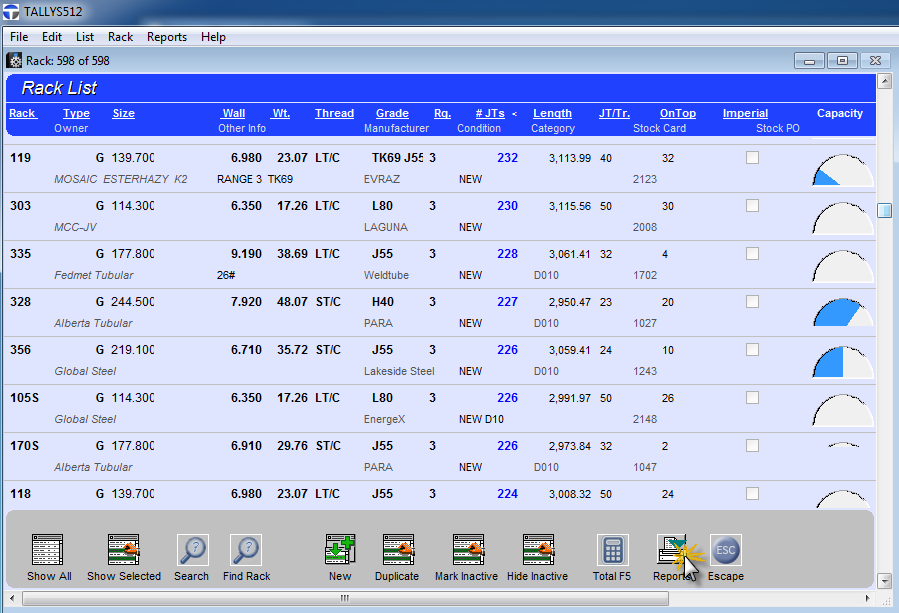Enable Imperial checkbox for rack 335
The width and height of the screenshot is (899, 613).
752,254
